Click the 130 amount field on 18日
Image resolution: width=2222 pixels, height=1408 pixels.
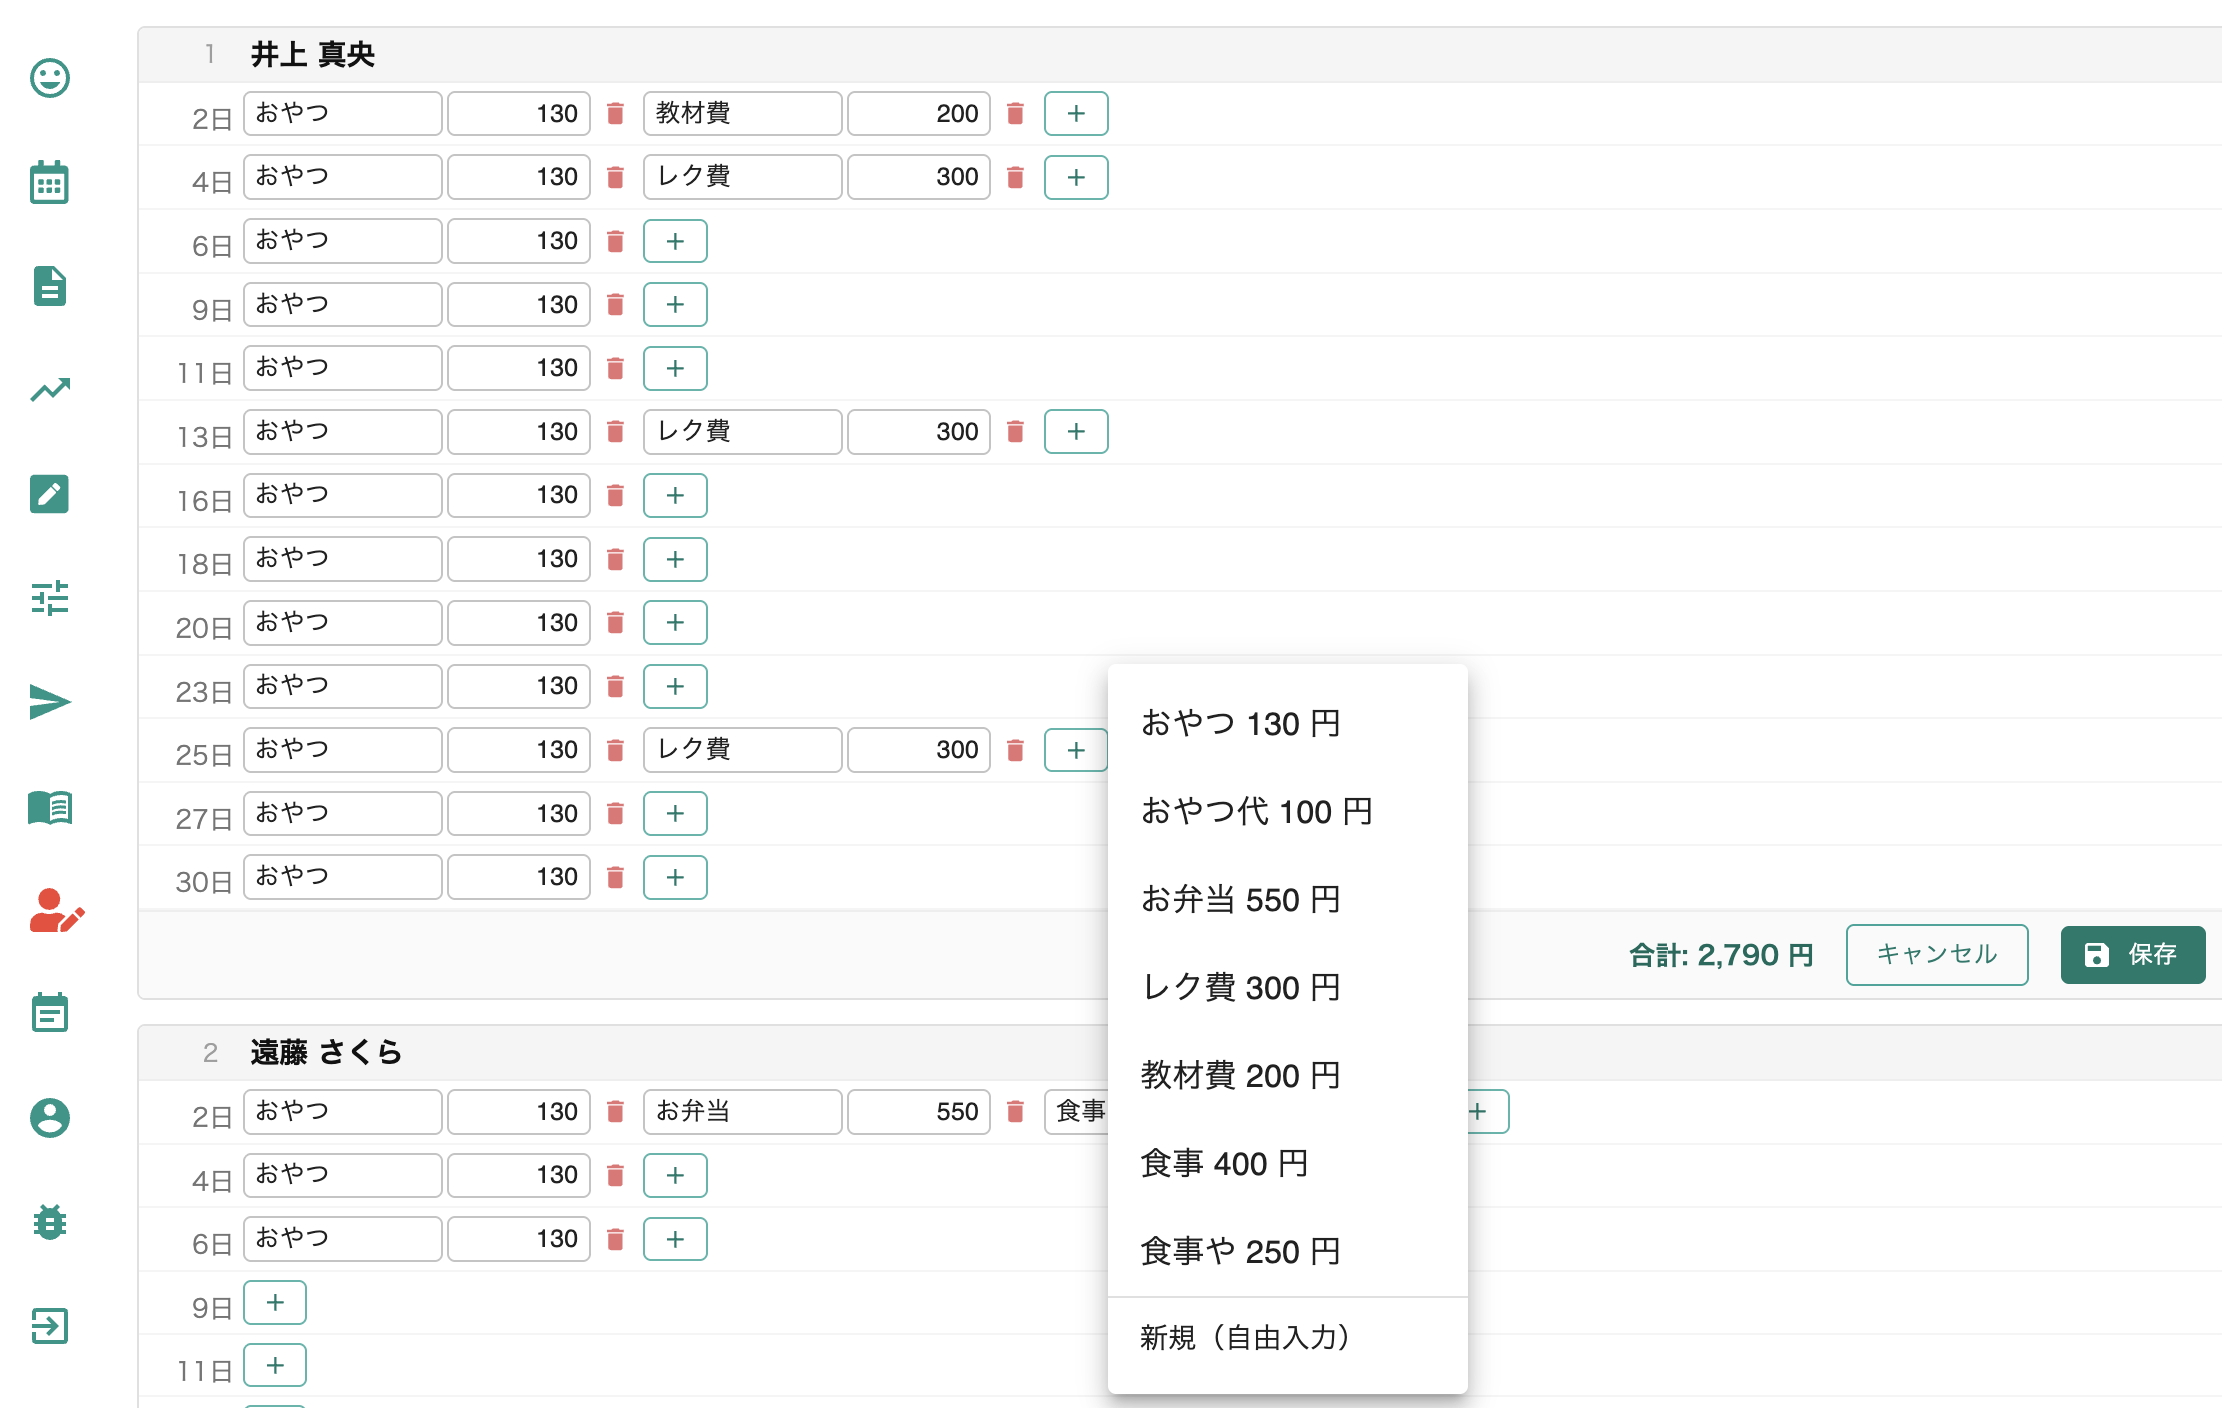point(519,559)
